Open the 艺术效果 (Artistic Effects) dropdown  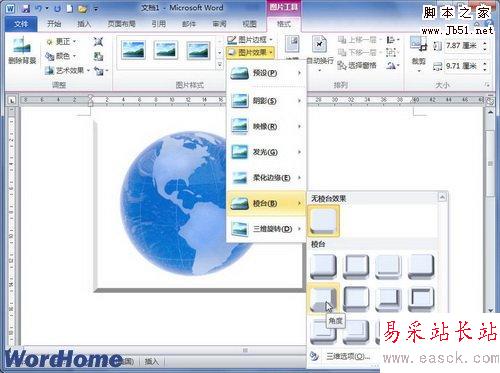point(68,70)
